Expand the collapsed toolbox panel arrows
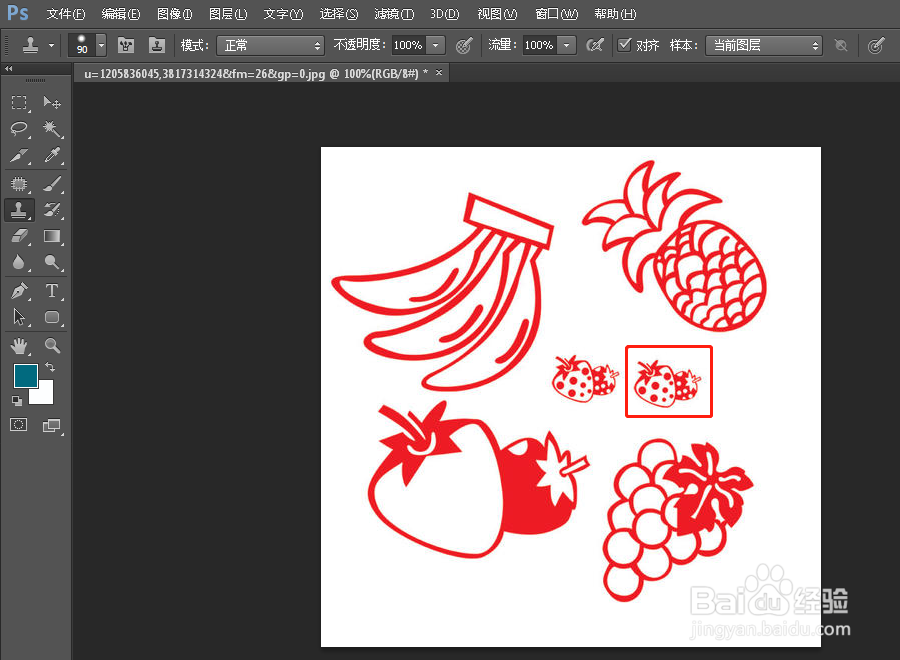The width and height of the screenshot is (900, 660). click(x=9, y=69)
